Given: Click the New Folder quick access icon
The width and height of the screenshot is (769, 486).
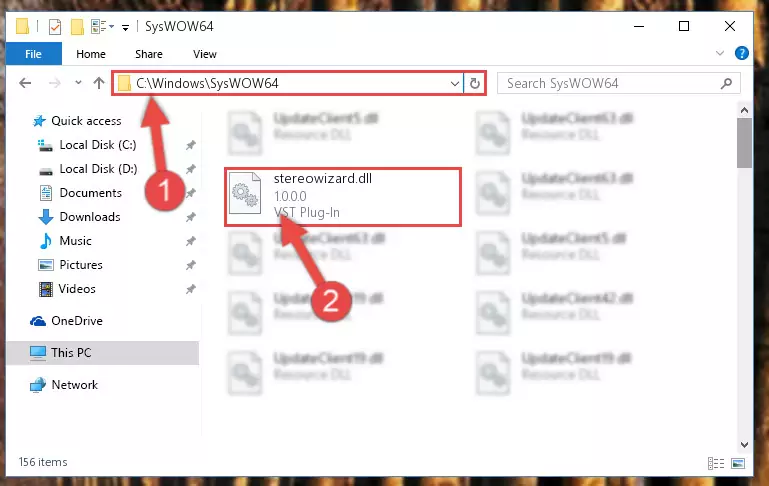Looking at the screenshot, I should pyautogui.click(x=77, y=26).
